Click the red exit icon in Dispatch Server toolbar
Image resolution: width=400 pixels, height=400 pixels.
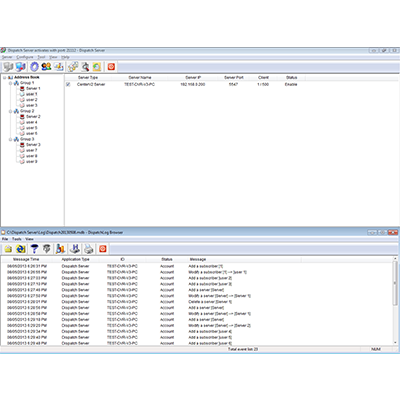point(111,67)
